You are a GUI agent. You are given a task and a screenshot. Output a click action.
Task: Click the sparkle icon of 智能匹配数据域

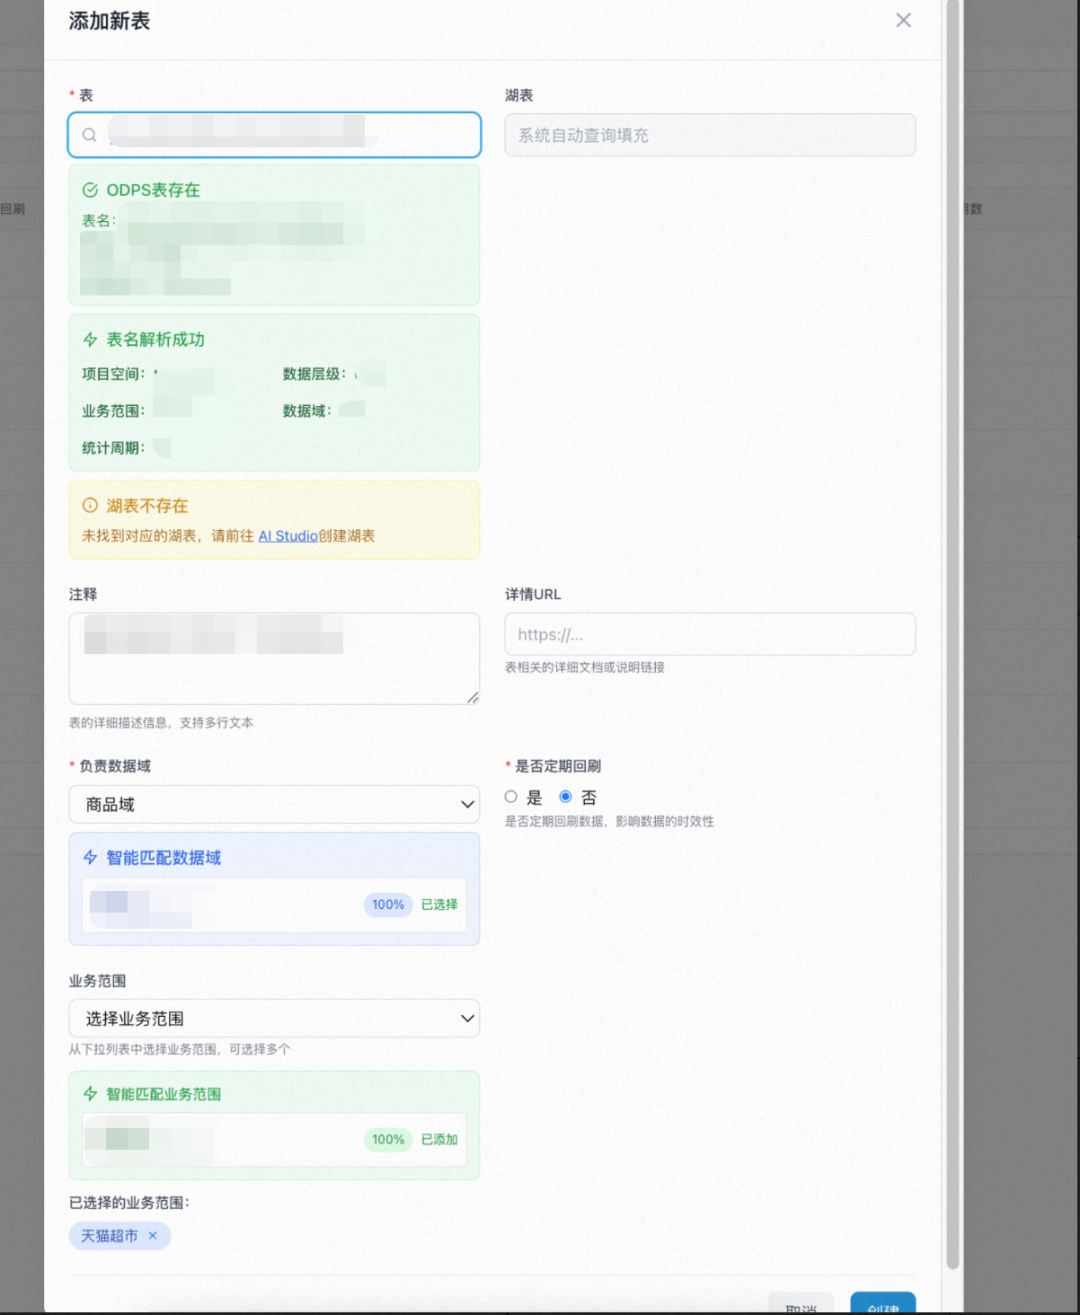pyautogui.click(x=89, y=858)
